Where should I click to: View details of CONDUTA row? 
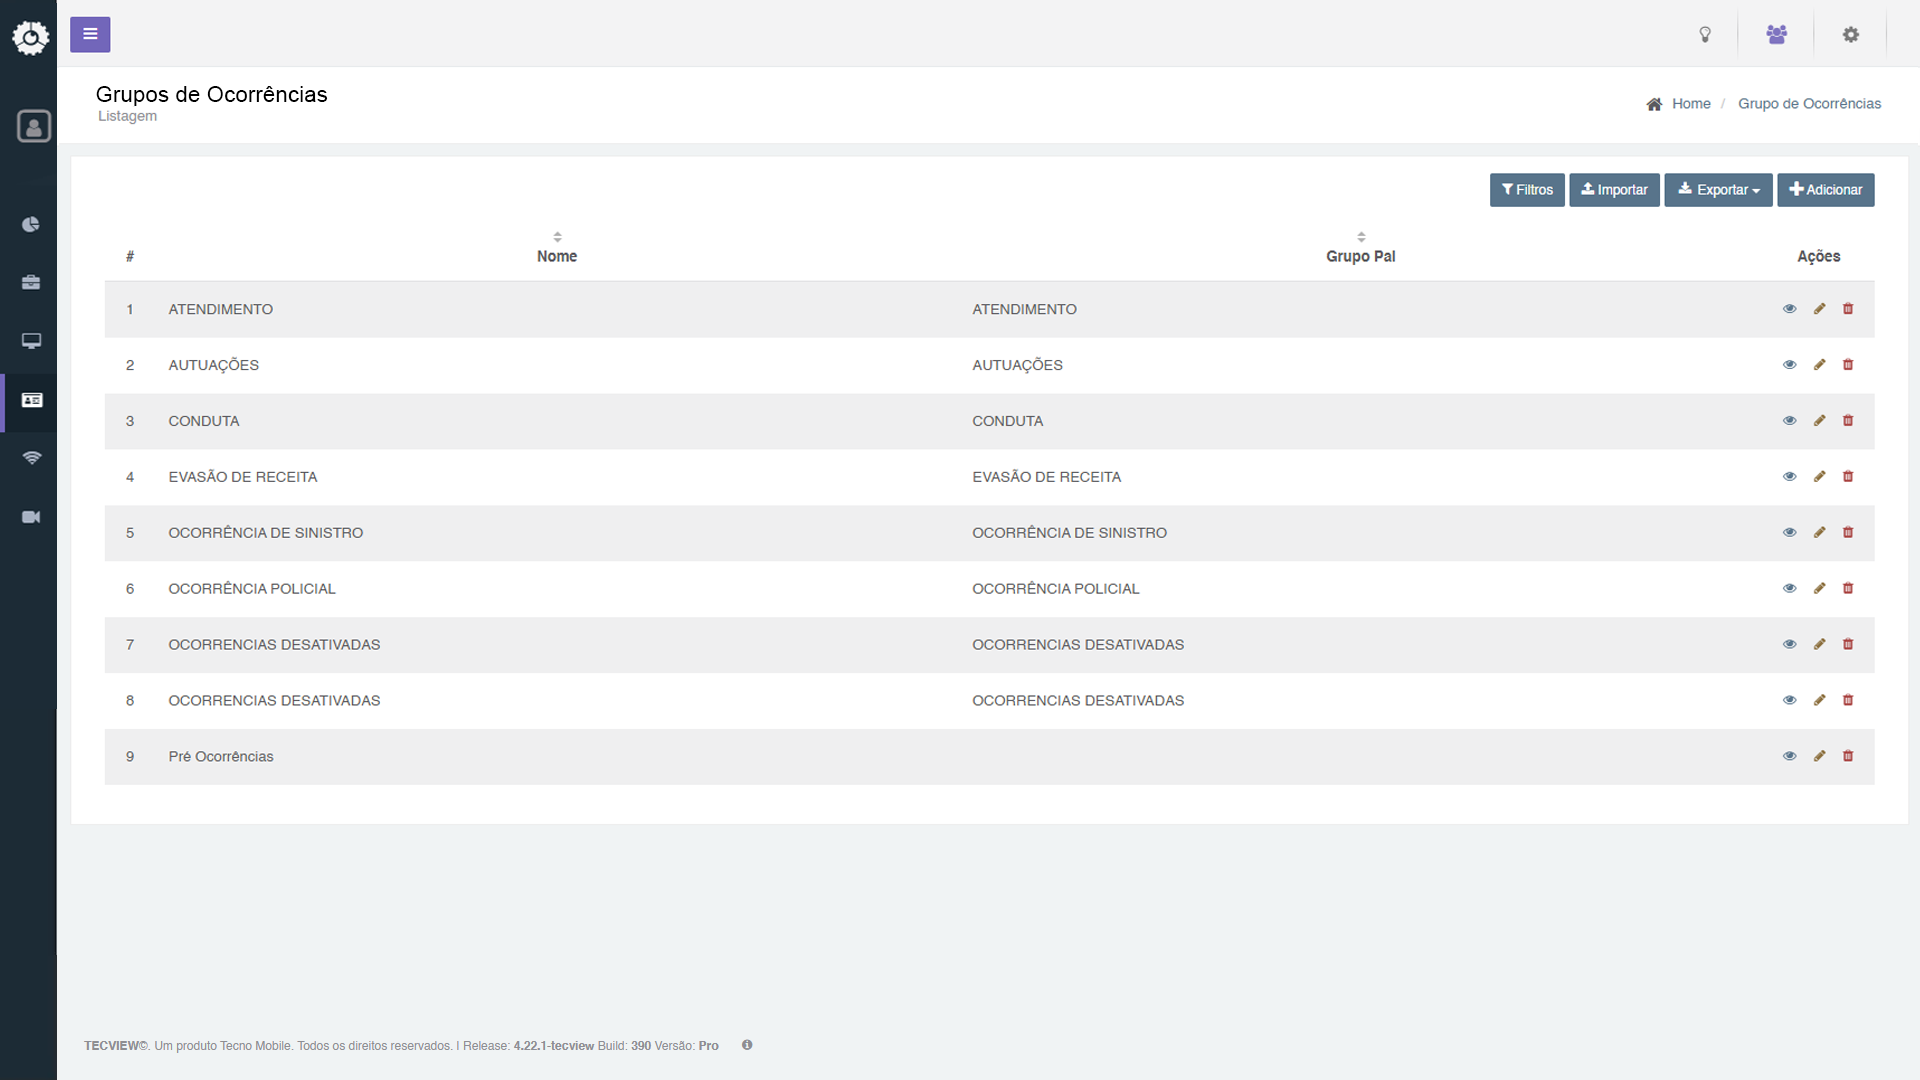1789,421
